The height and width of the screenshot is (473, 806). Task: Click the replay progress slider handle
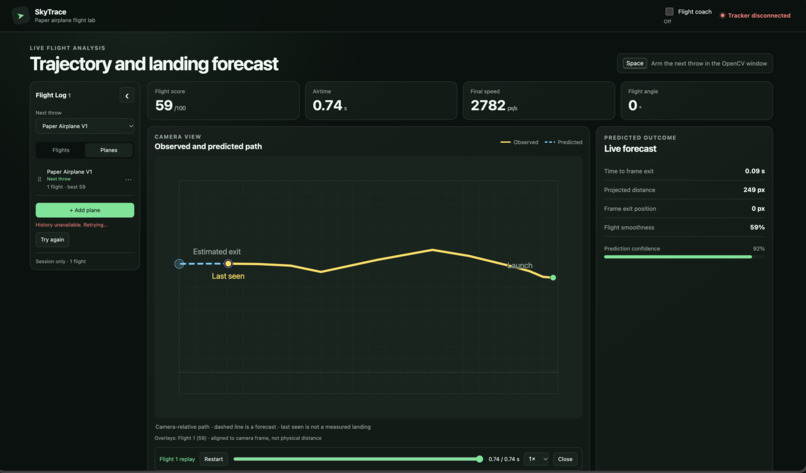point(480,459)
